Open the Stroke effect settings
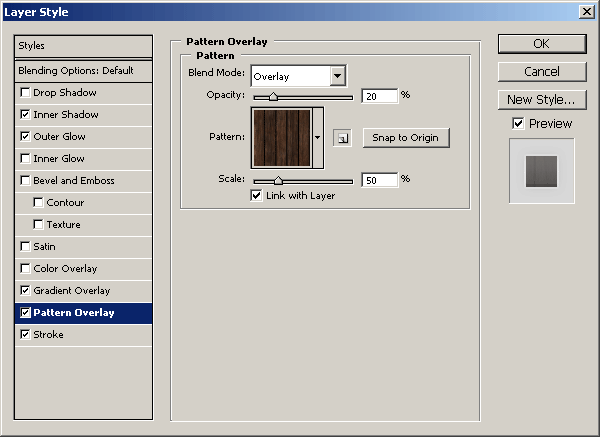Viewport: 600px width, 437px height. pos(83,335)
